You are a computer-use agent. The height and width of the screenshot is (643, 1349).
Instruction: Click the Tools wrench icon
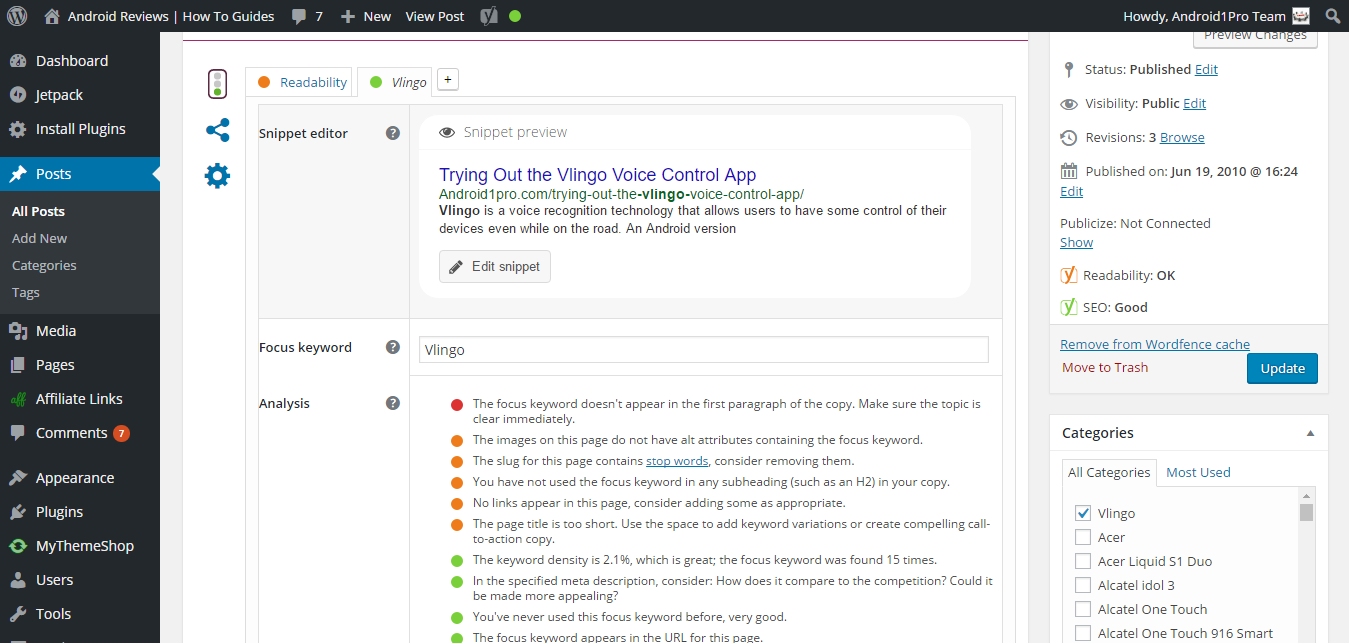(x=17, y=614)
